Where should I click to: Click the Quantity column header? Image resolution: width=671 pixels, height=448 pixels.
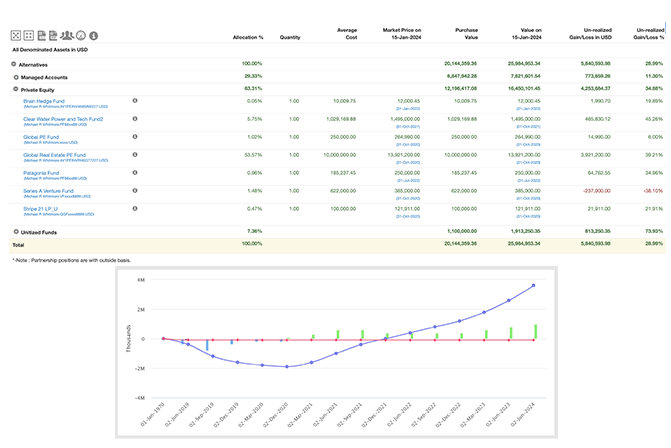(290, 36)
